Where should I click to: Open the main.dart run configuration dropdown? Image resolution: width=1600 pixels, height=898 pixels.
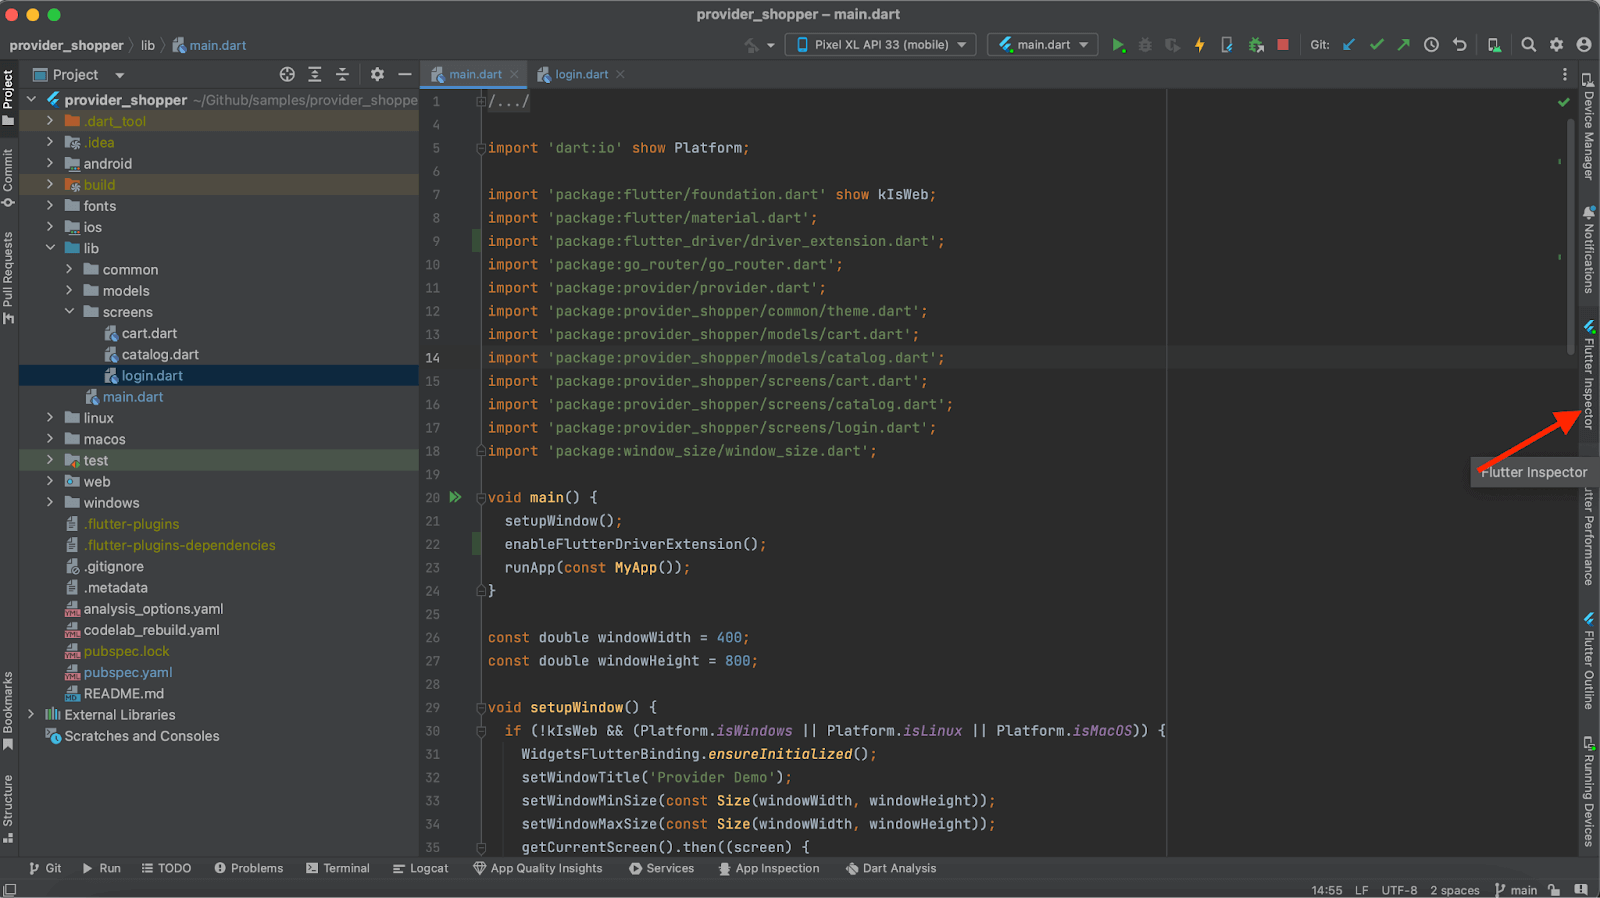tap(1043, 45)
